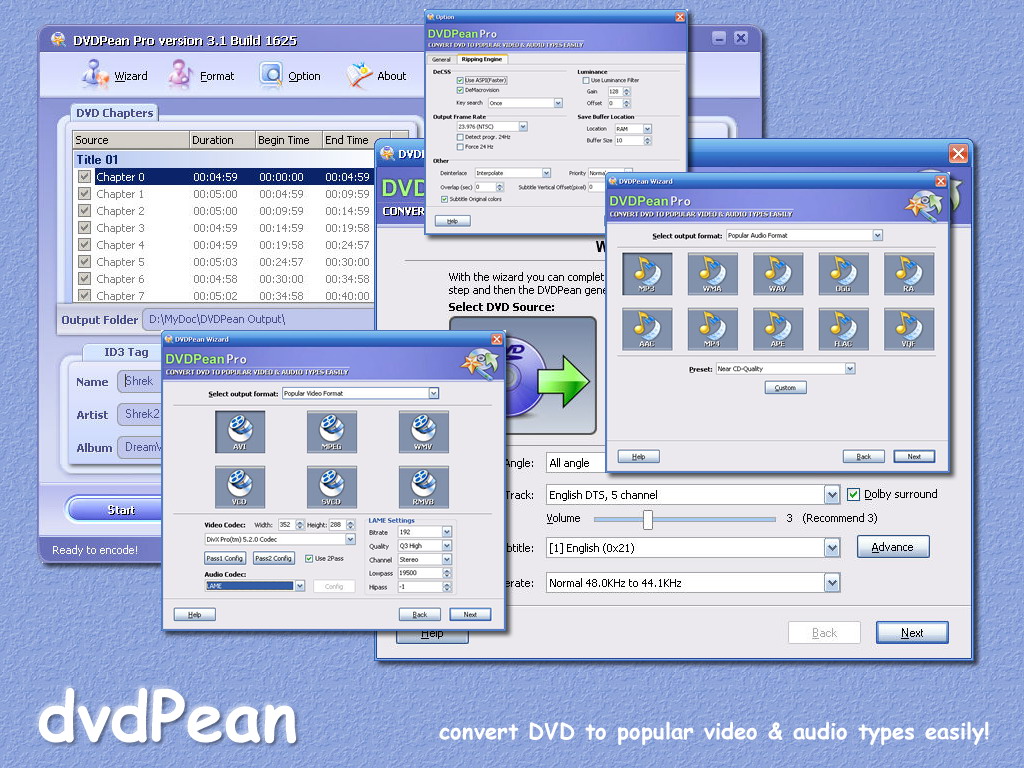Click the Custom button in audio format wizard
The image size is (1024, 768).
point(785,388)
